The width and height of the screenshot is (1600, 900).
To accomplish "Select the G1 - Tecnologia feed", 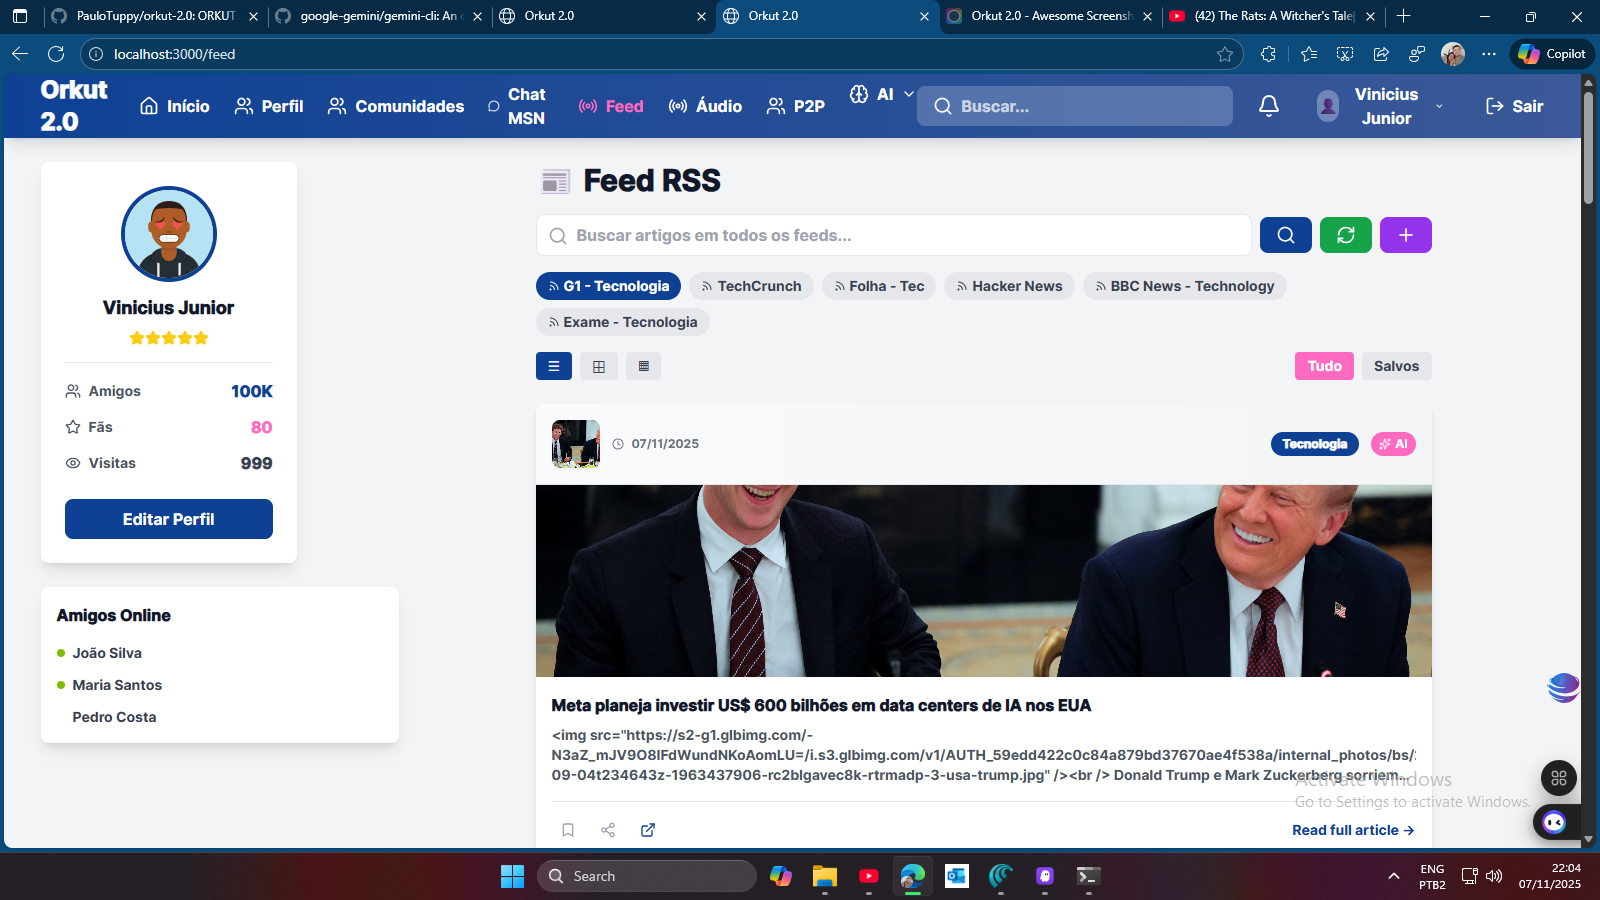I will point(608,286).
